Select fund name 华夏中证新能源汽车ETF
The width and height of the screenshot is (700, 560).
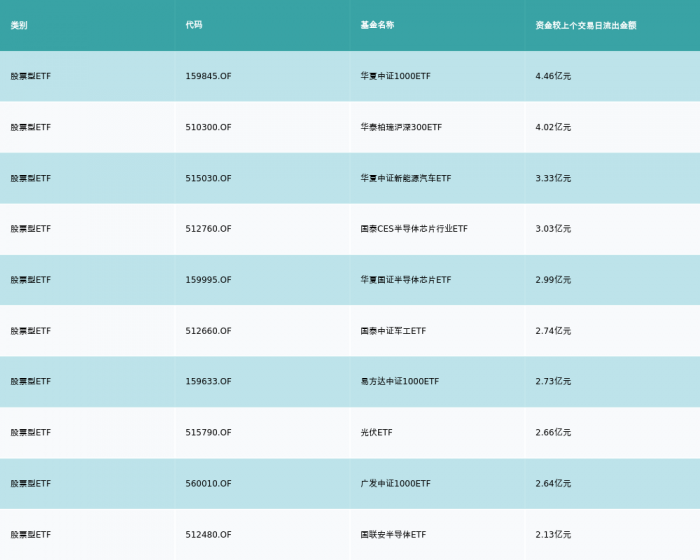[x=406, y=178]
